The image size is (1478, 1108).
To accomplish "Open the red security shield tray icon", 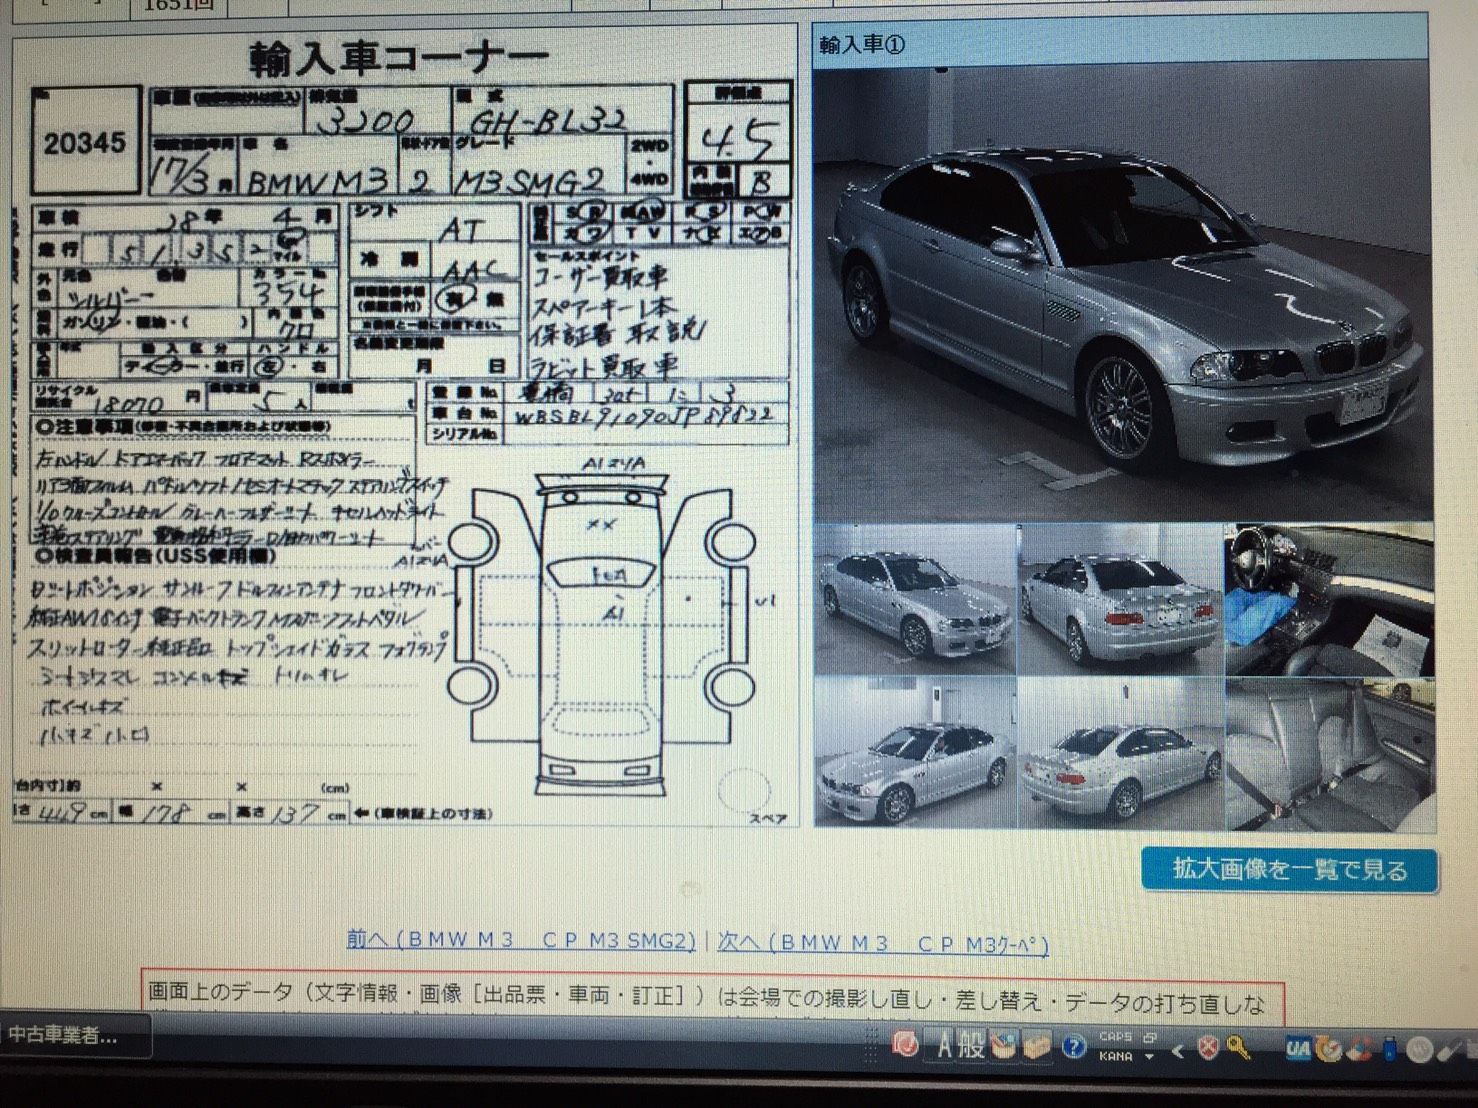I will tap(1209, 1048).
